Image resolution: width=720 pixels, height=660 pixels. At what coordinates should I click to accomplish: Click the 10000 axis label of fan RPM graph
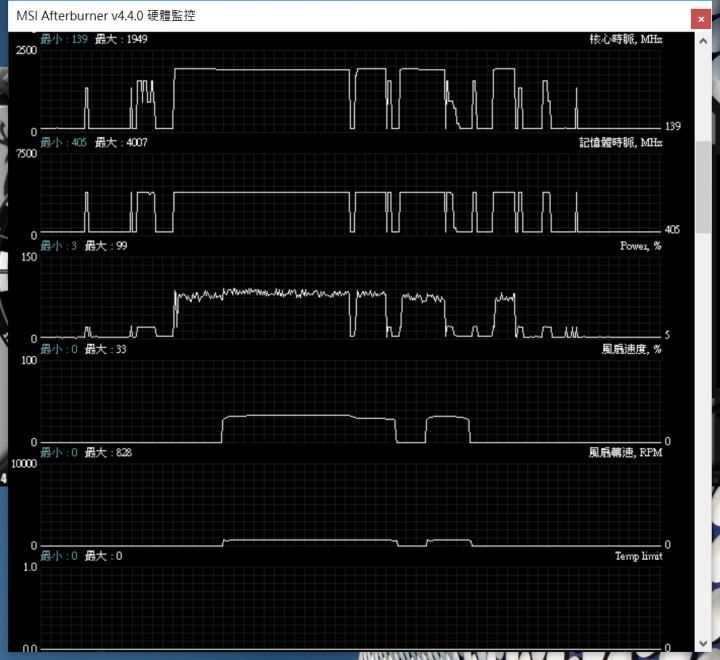(24, 463)
